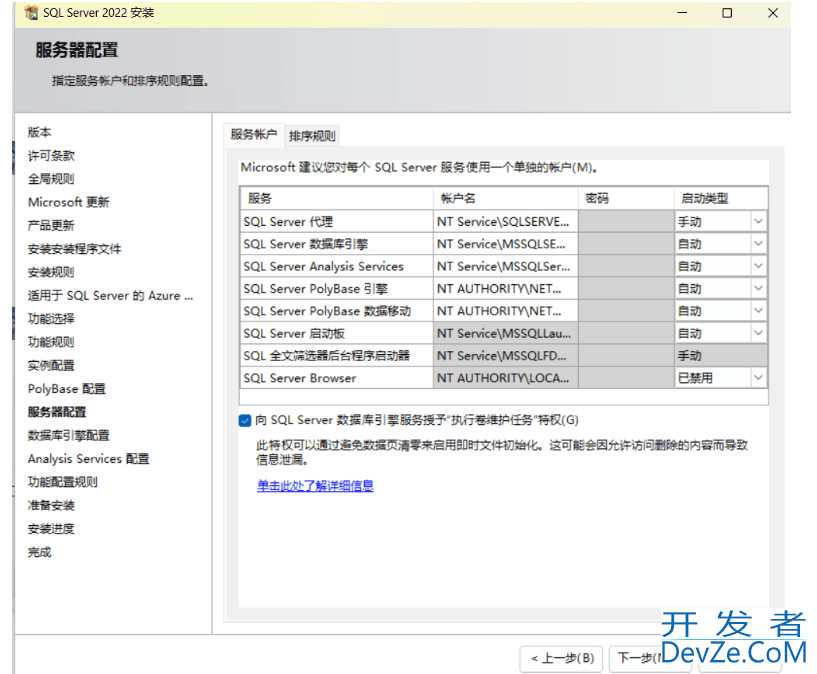Select 产品更新 step in the sidebar
The height and width of the screenshot is (674, 817).
pos(51,226)
